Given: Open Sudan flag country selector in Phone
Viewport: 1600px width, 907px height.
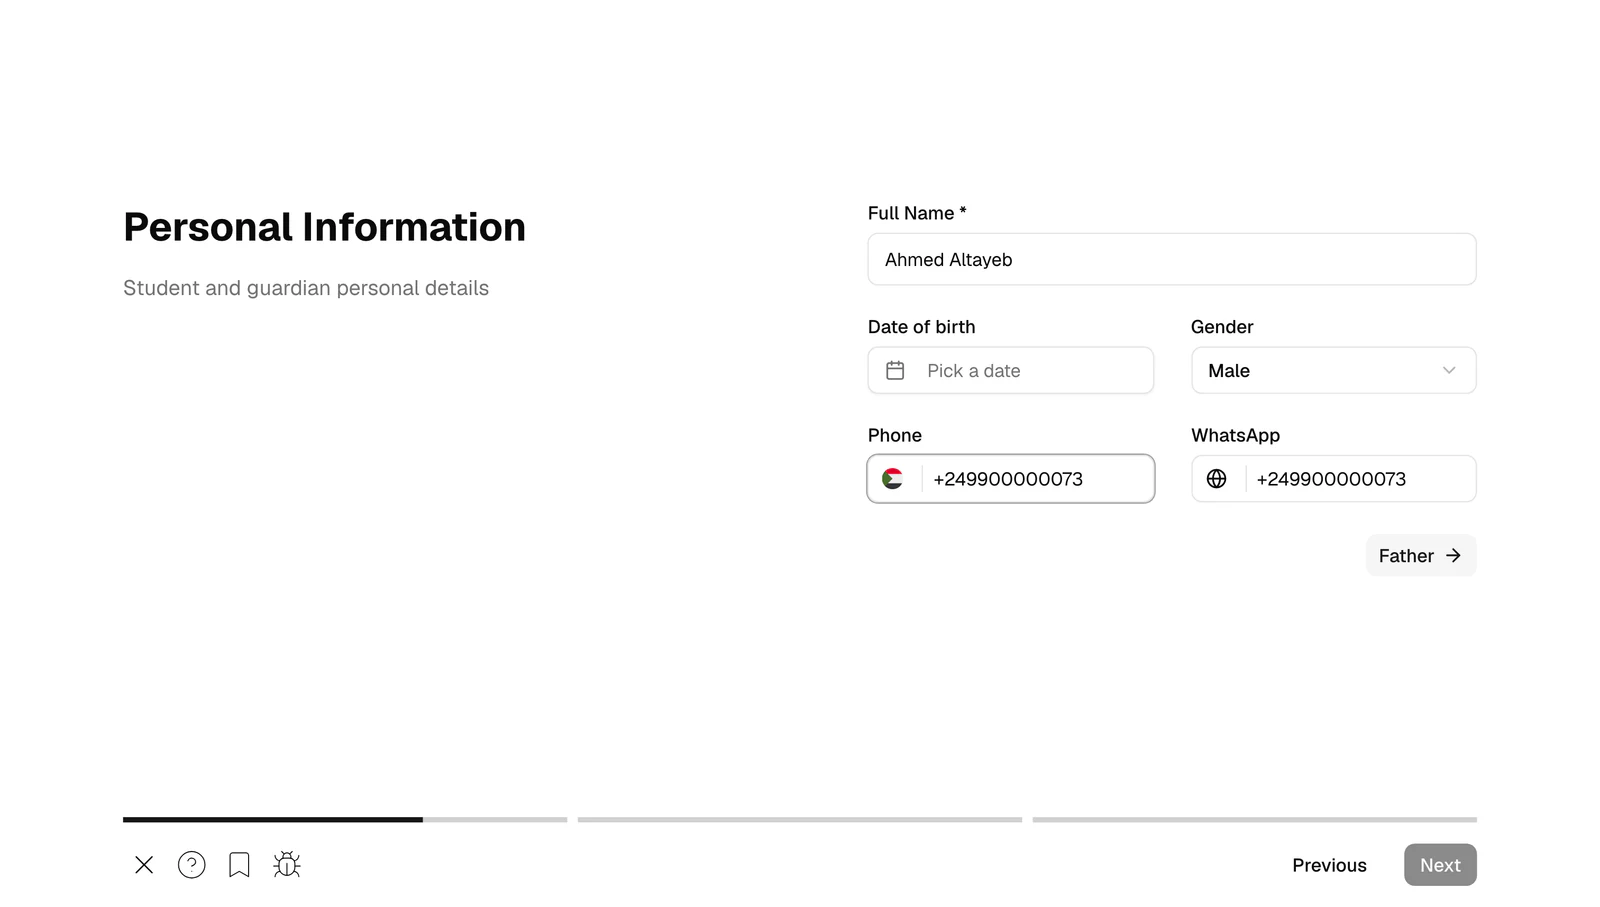Looking at the screenshot, I should click(893, 479).
